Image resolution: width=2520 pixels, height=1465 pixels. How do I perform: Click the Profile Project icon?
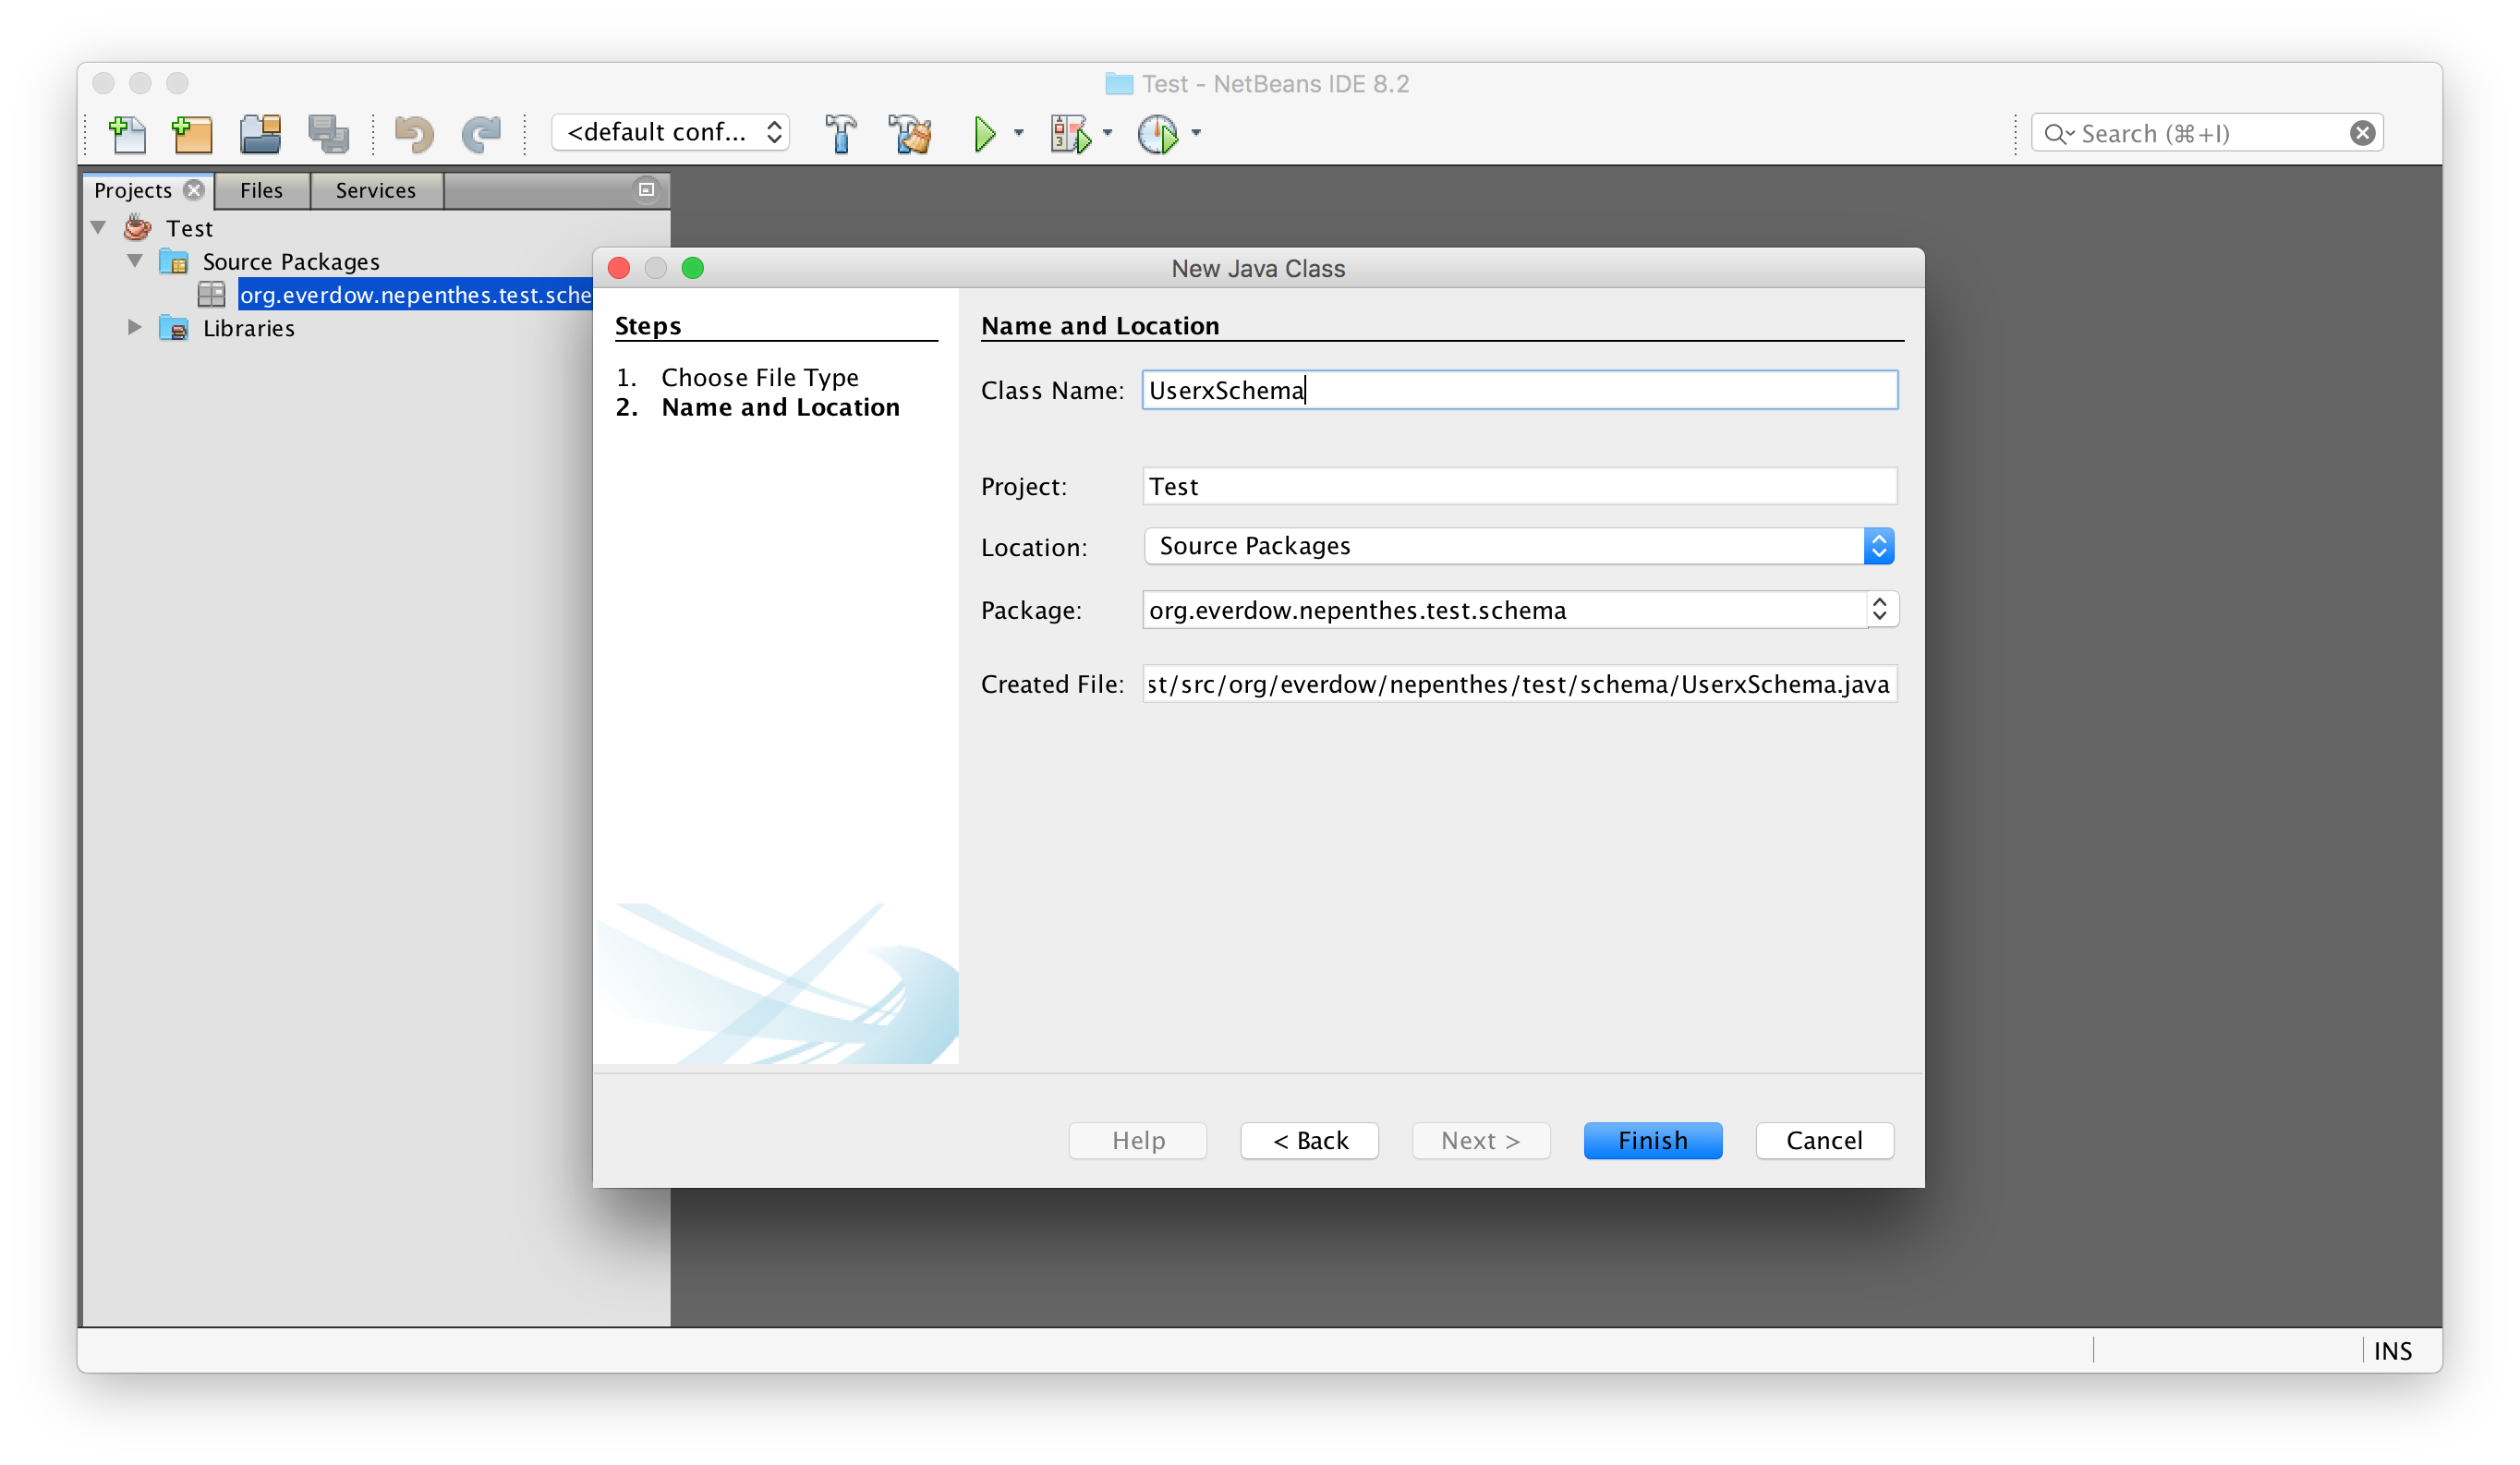coord(1158,133)
